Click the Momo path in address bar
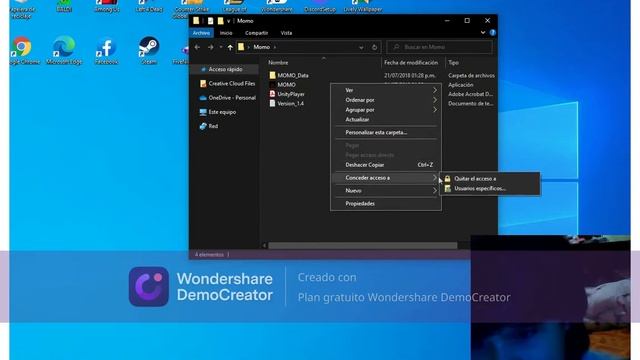 click(x=262, y=47)
